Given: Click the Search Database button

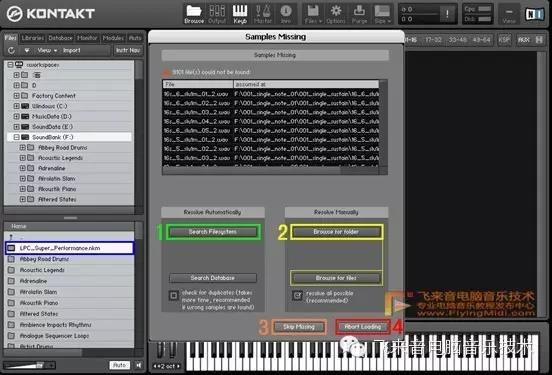Looking at the screenshot, I should point(213,278).
